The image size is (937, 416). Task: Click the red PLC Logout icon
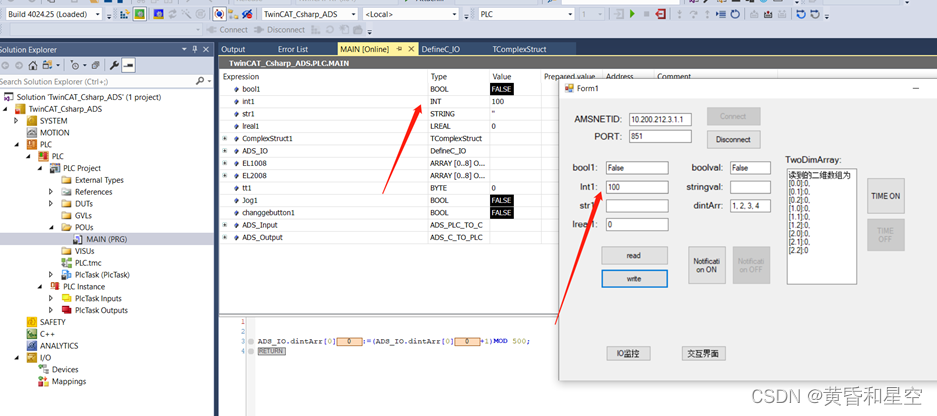[x=660, y=14]
